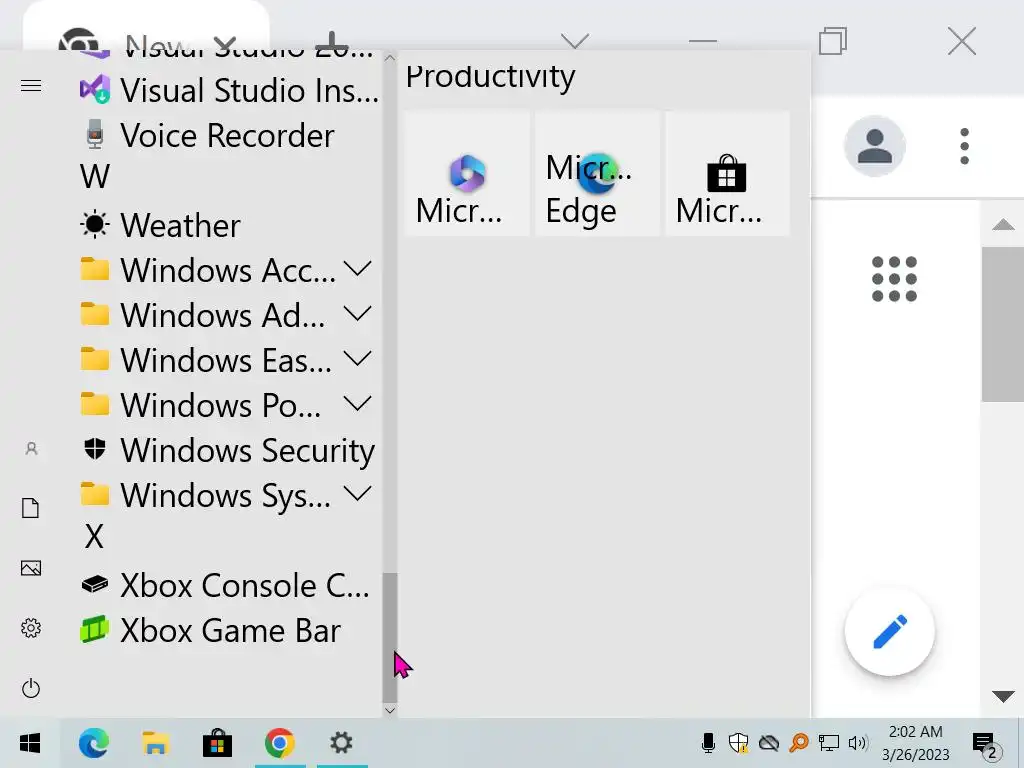
Task: Click the Power button in Start sidebar
Action: 31,688
